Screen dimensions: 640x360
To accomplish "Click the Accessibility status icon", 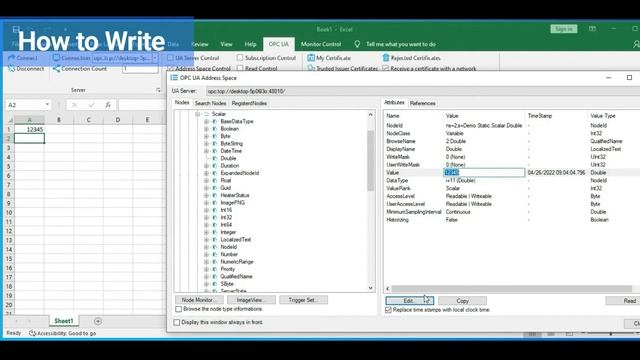I will tap(32, 333).
